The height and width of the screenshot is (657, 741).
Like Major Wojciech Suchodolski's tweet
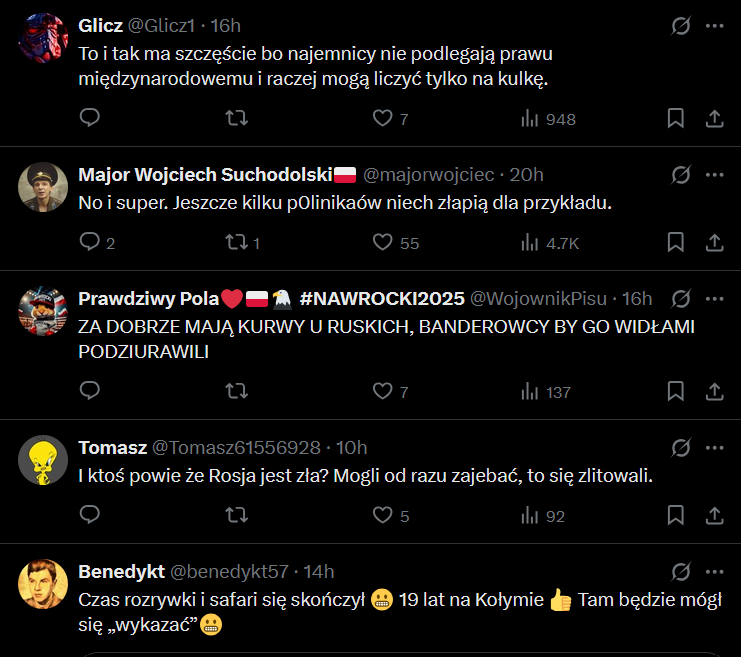[382, 242]
